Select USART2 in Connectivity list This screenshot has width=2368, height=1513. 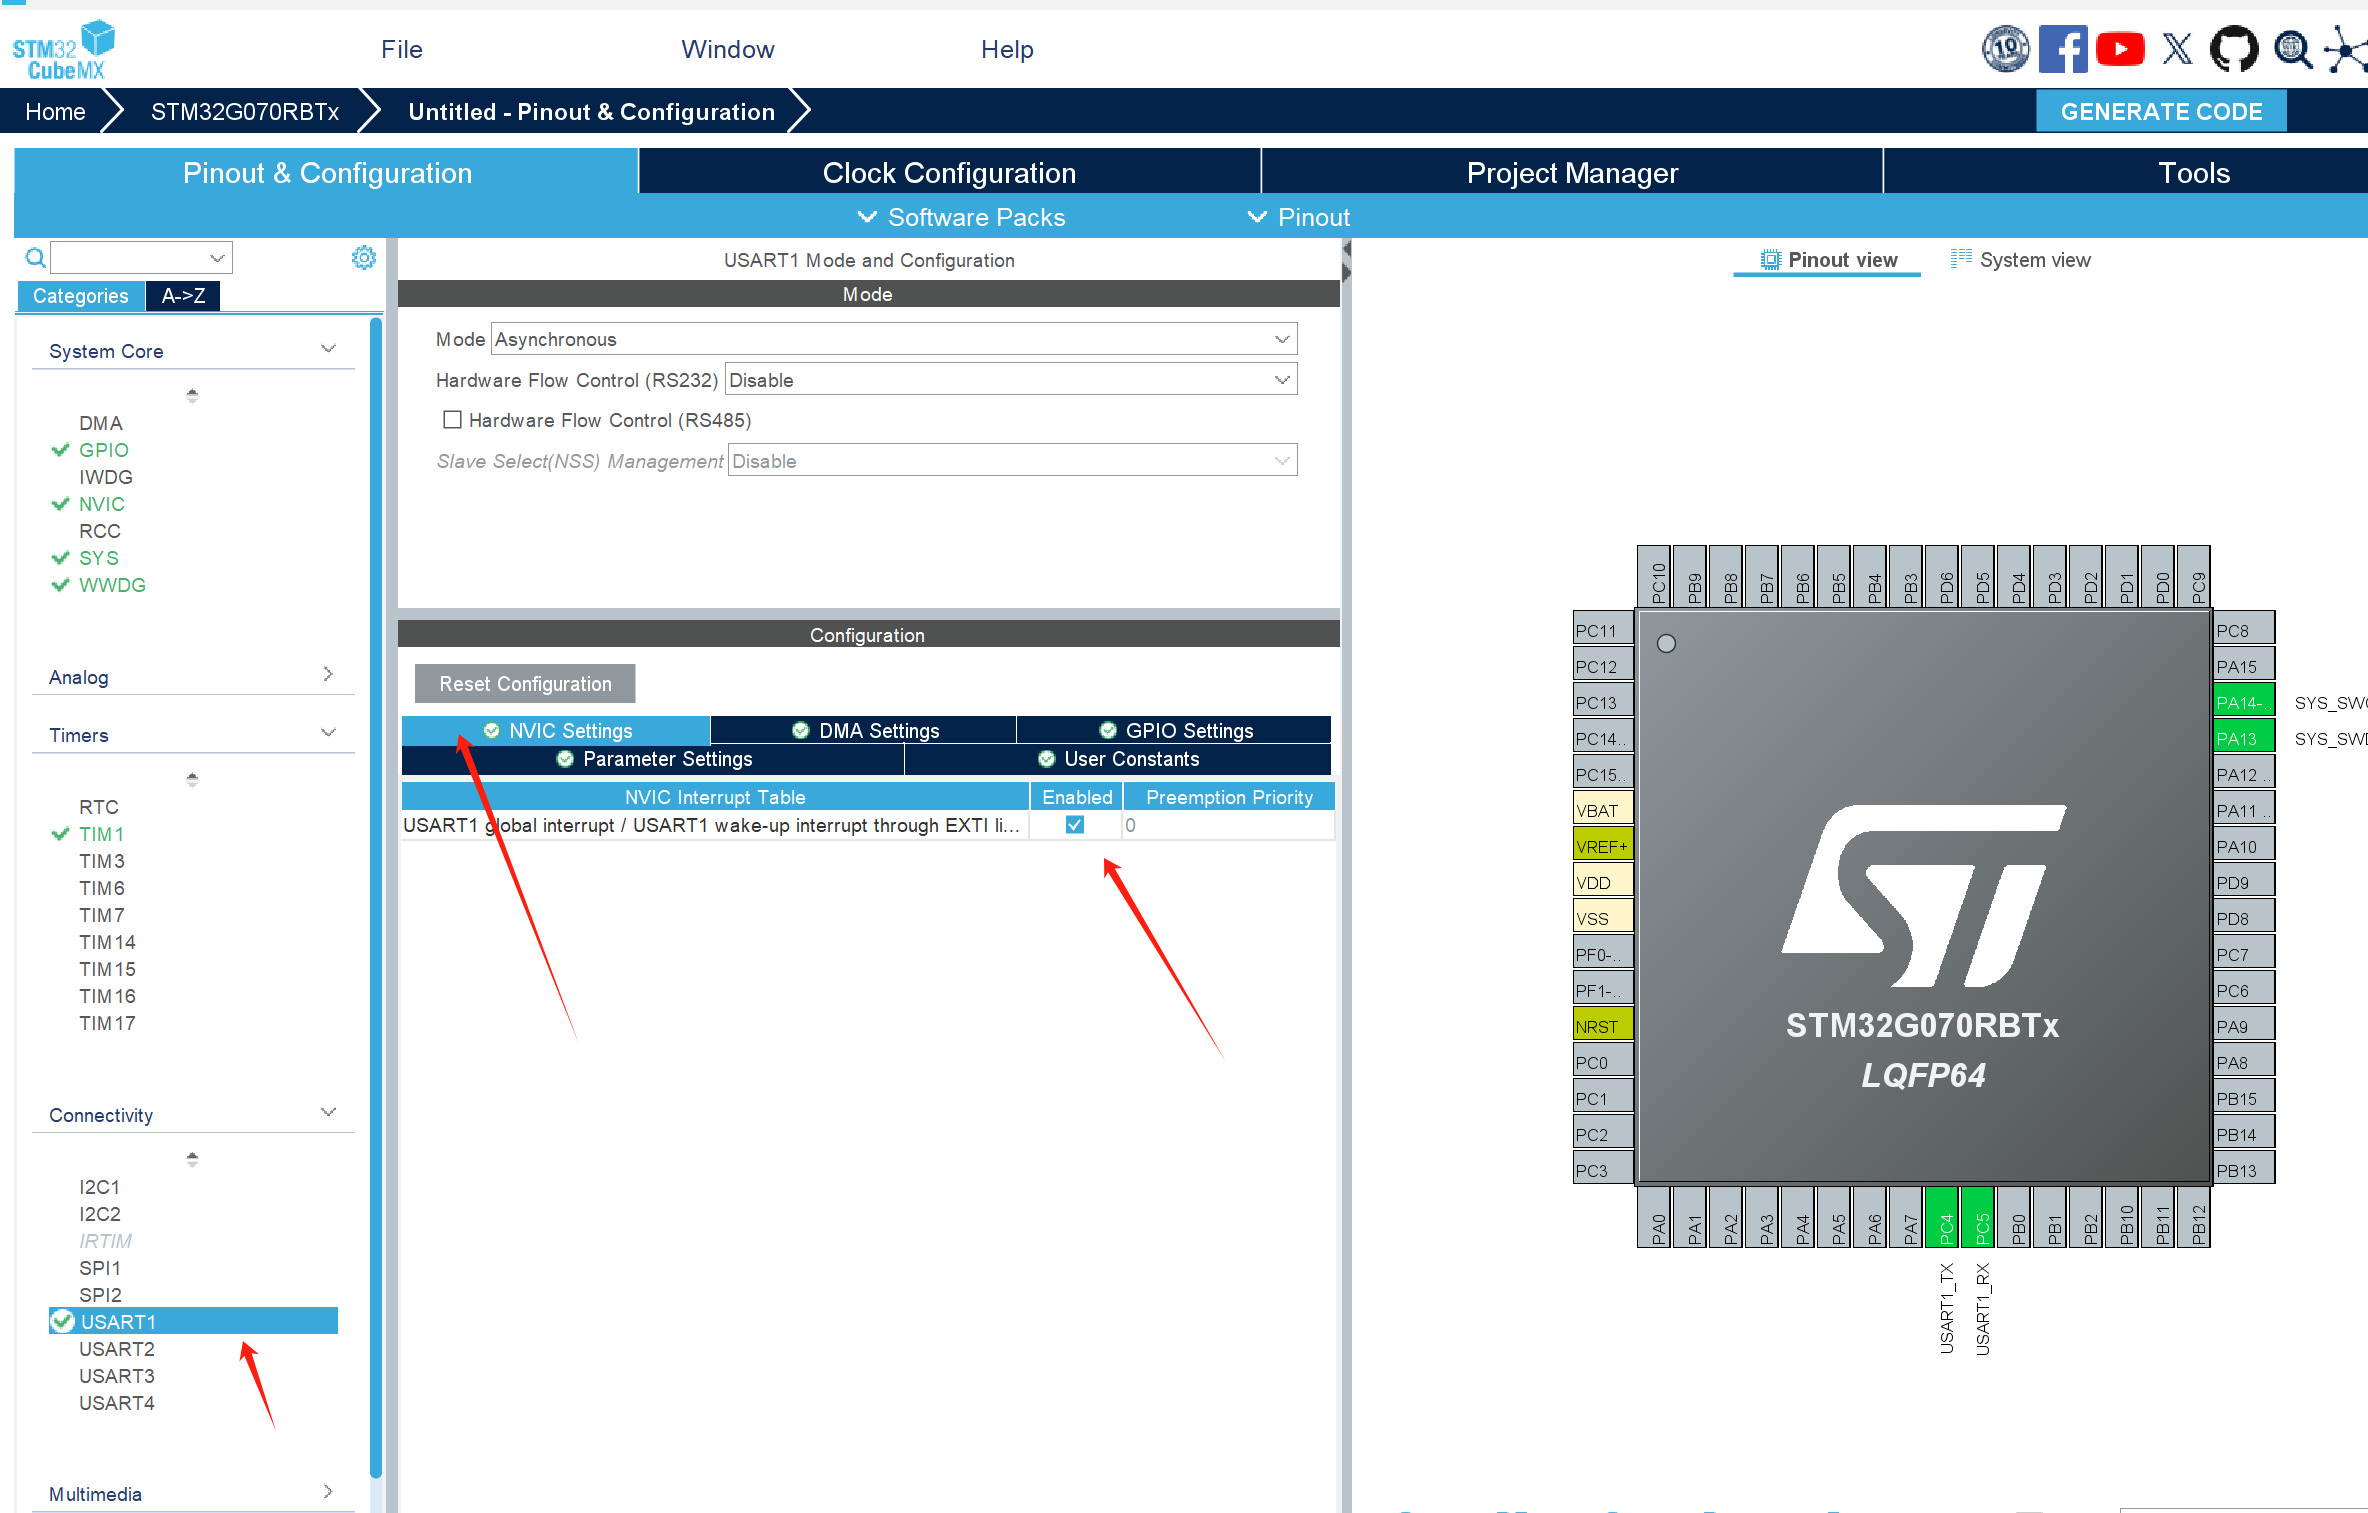coord(117,1349)
